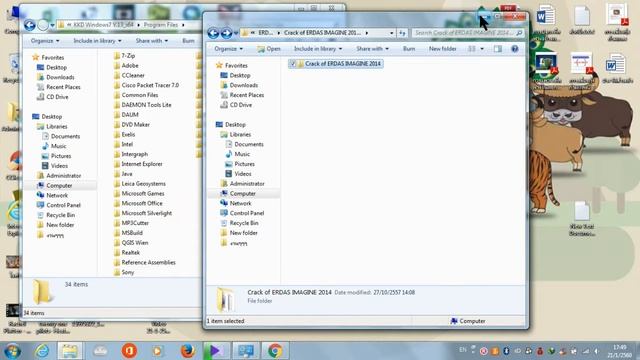The height and width of the screenshot is (360, 640).
Task: Open Share with dropdown in front window
Action: pyautogui.click(x=372, y=49)
